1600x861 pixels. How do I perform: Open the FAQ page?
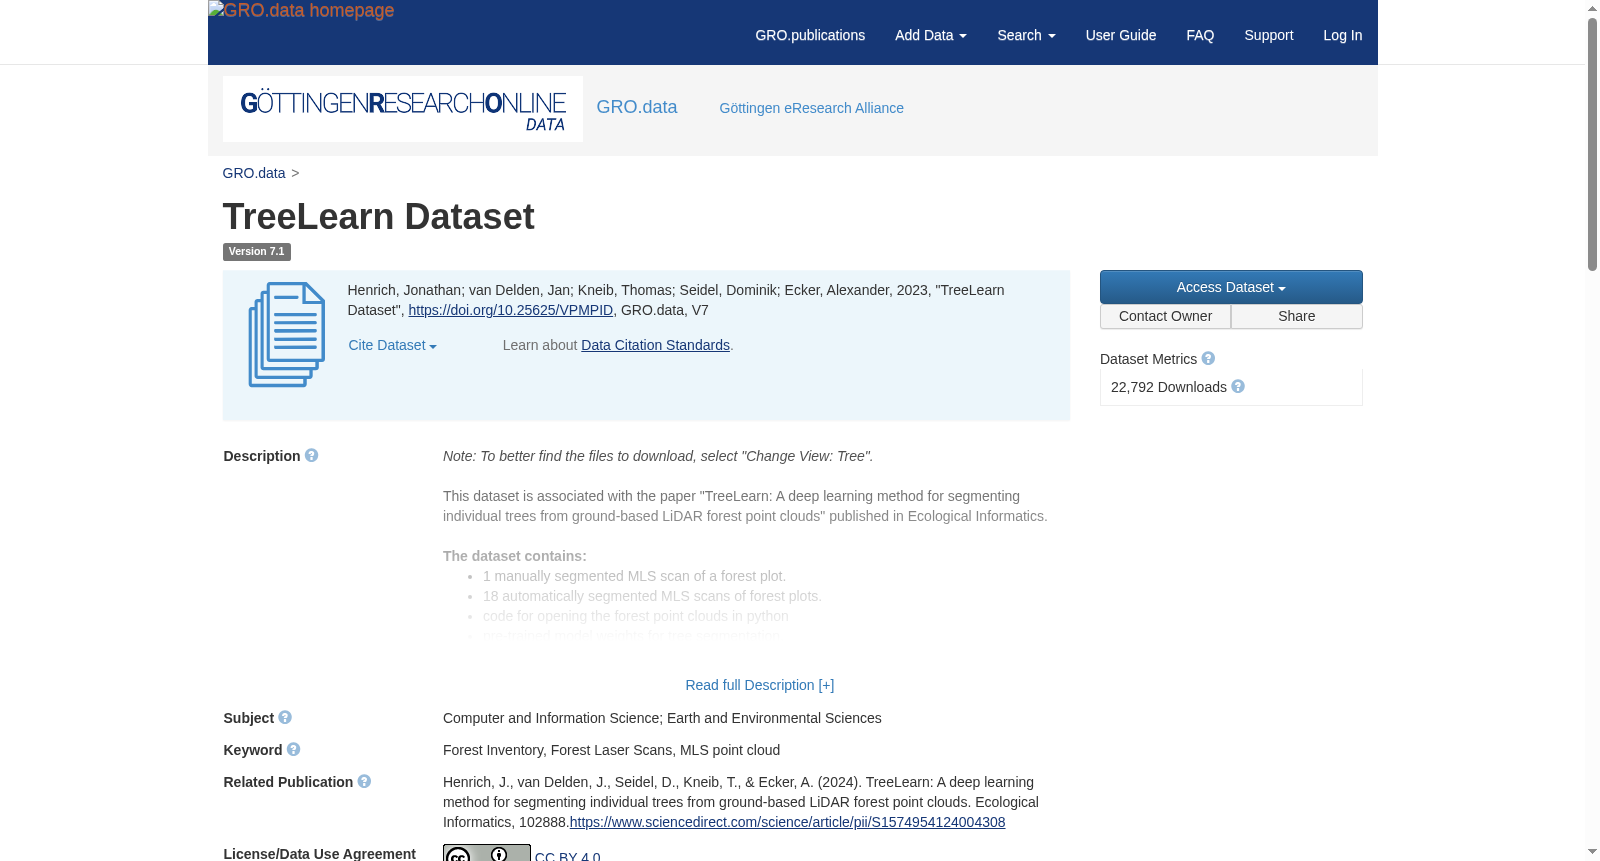tap(1200, 35)
